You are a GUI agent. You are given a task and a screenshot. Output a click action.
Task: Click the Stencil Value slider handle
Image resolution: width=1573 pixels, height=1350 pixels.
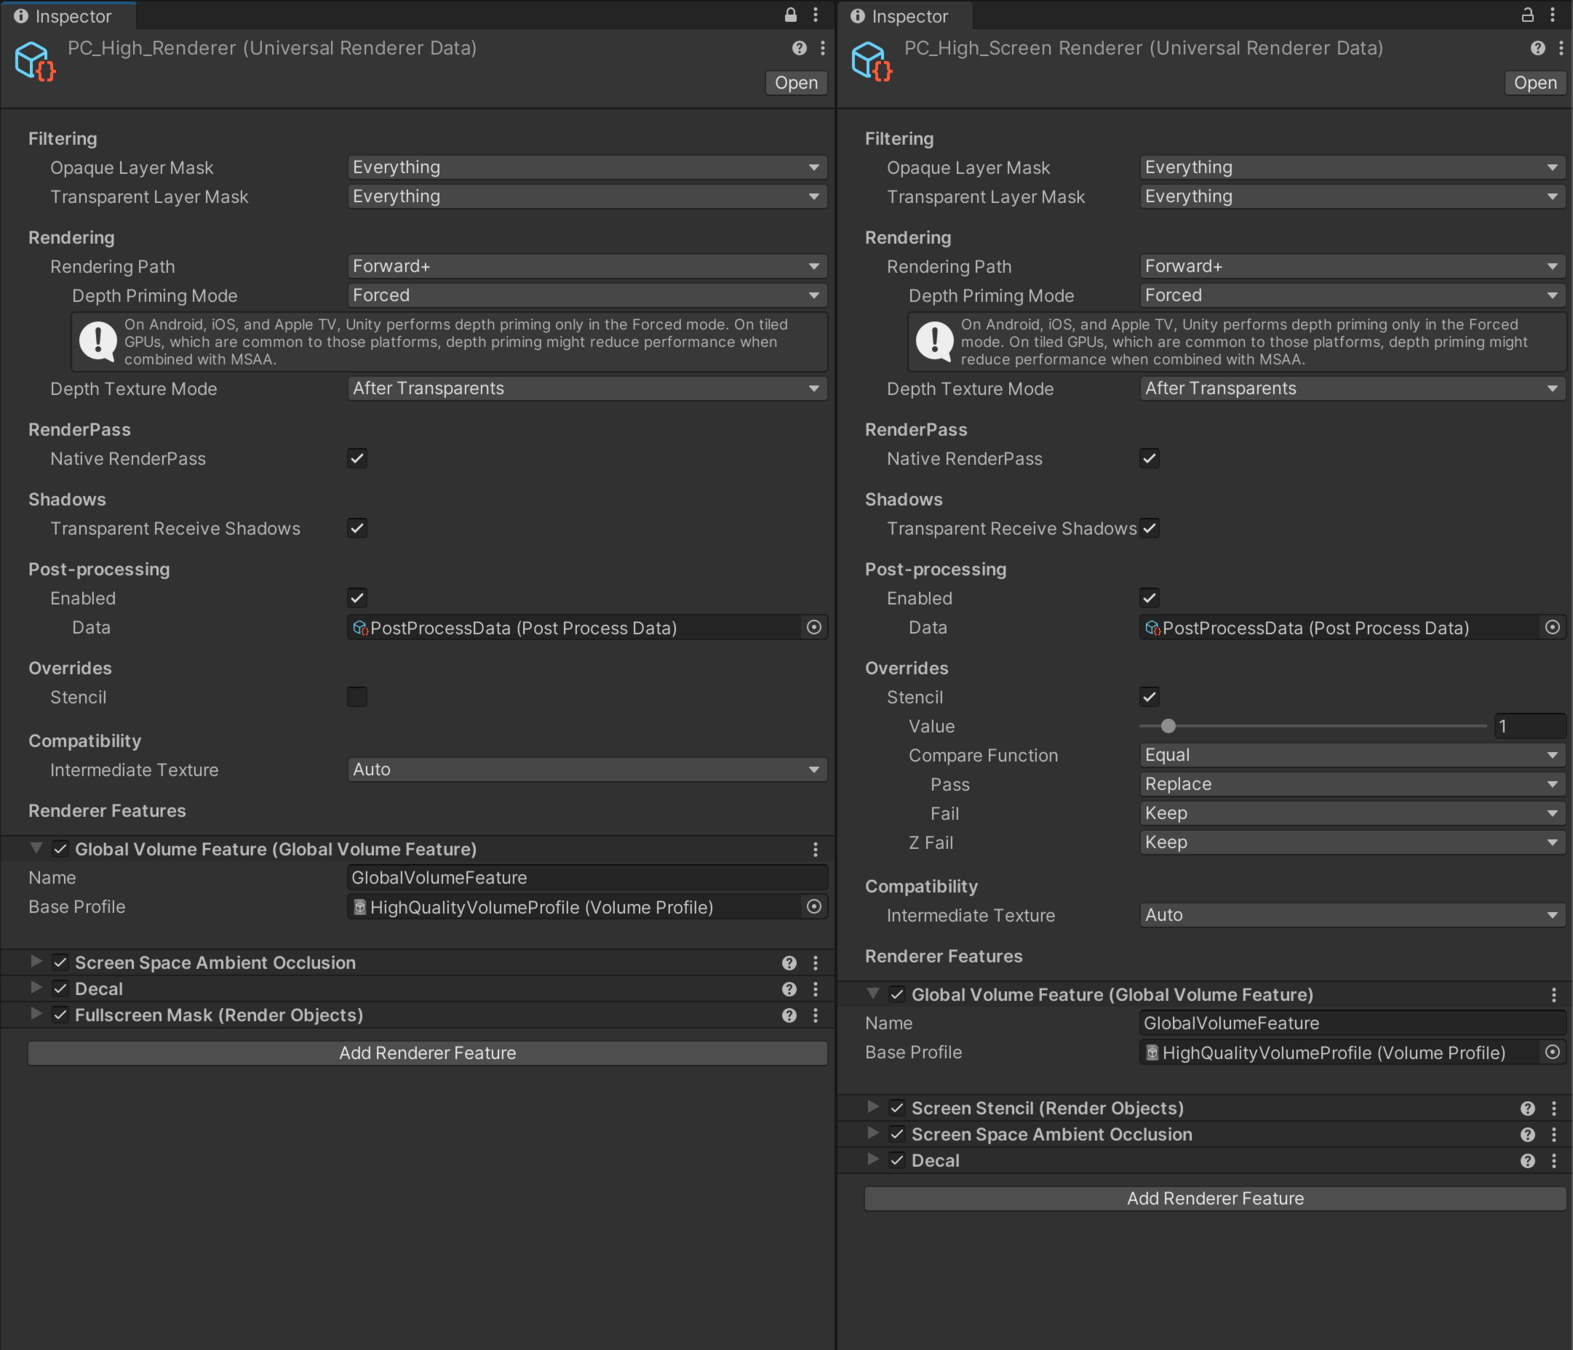point(1168,726)
